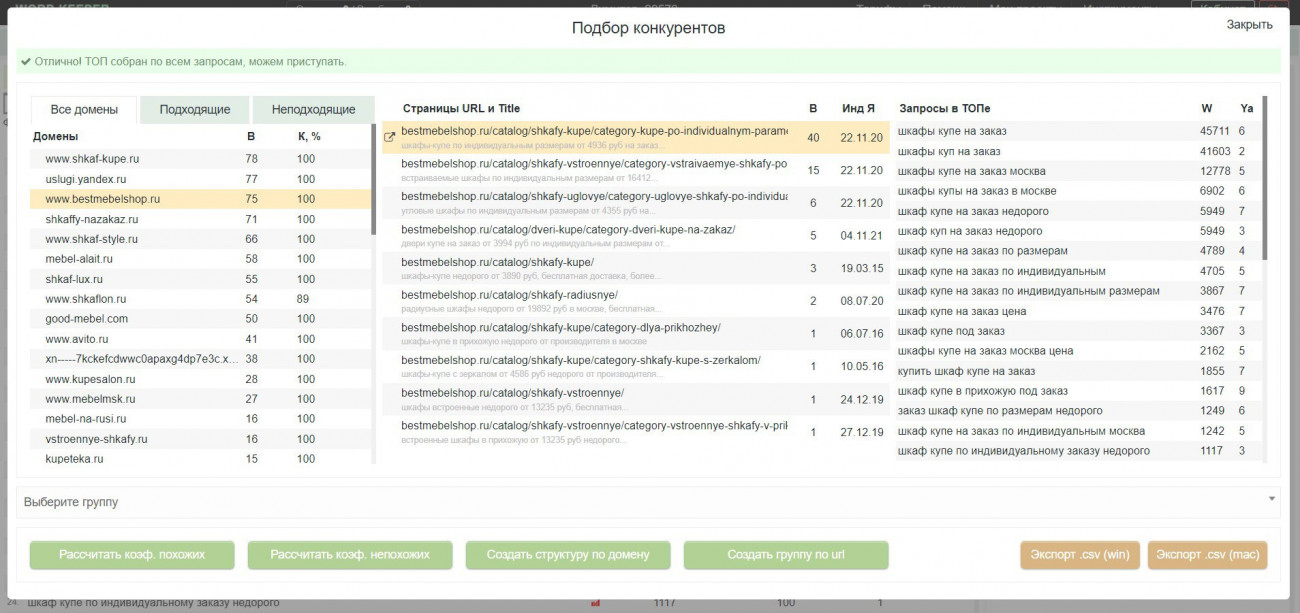Viewport: 1300px width, 613px height.
Task: Select URL category-dlya-prikhozhey page row
Action: [x=636, y=334]
